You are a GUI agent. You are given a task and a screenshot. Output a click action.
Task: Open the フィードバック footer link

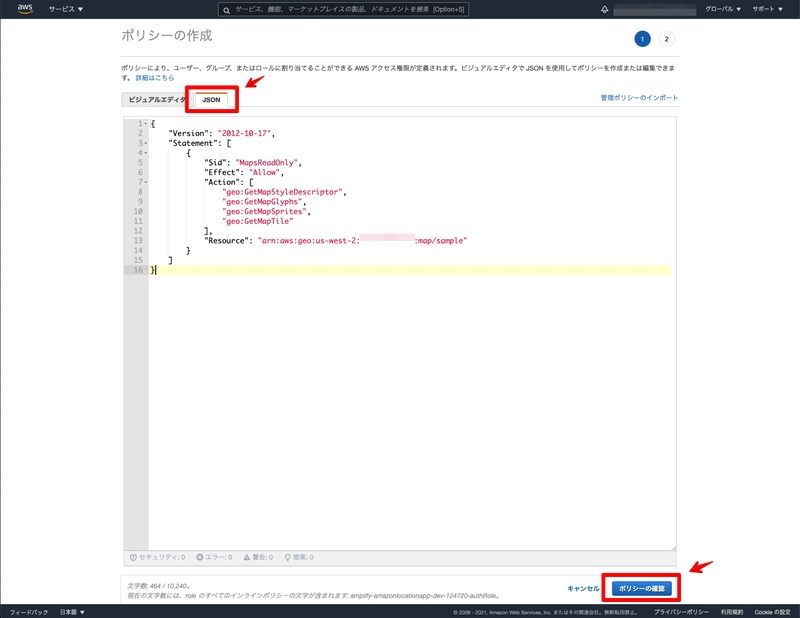point(29,612)
